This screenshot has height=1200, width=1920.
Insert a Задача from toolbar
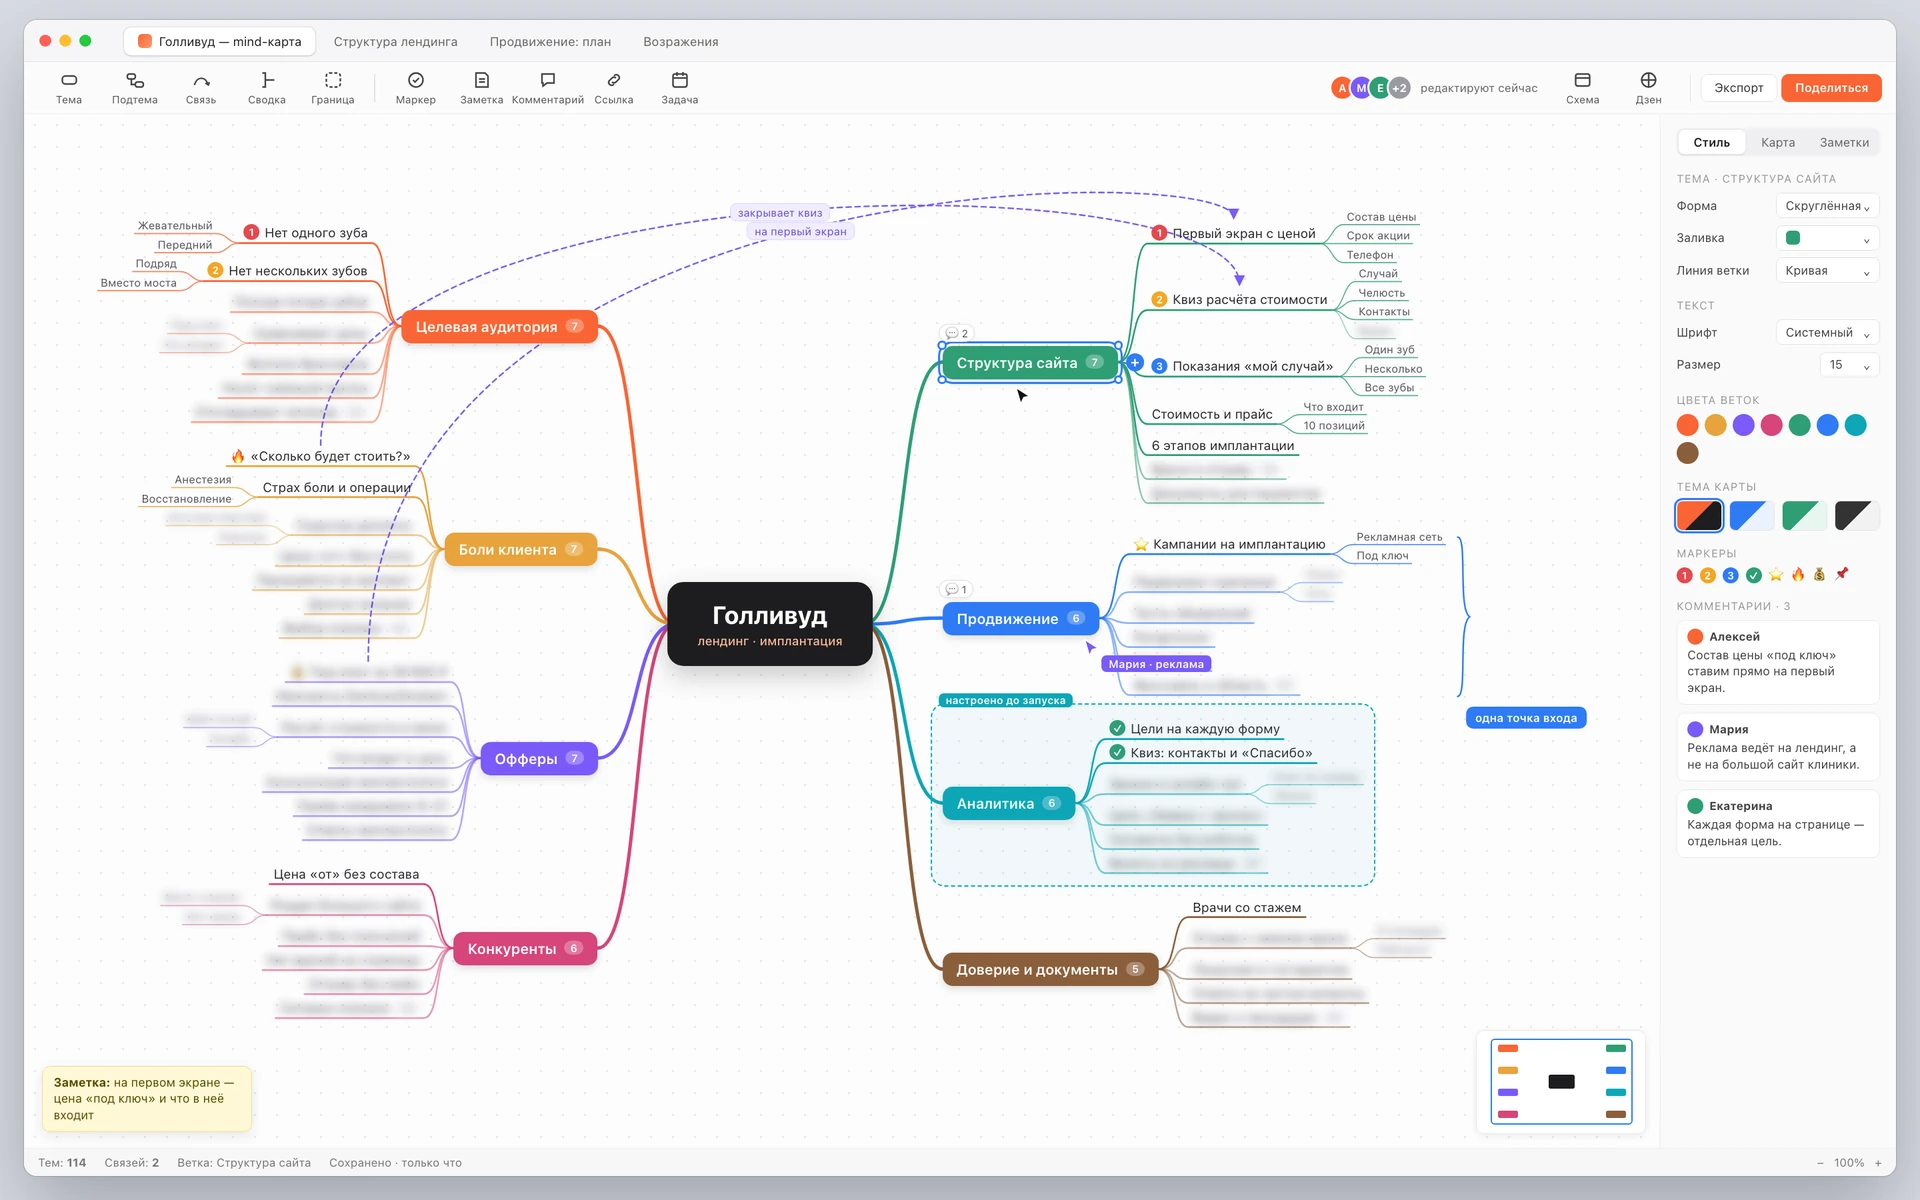tap(680, 88)
